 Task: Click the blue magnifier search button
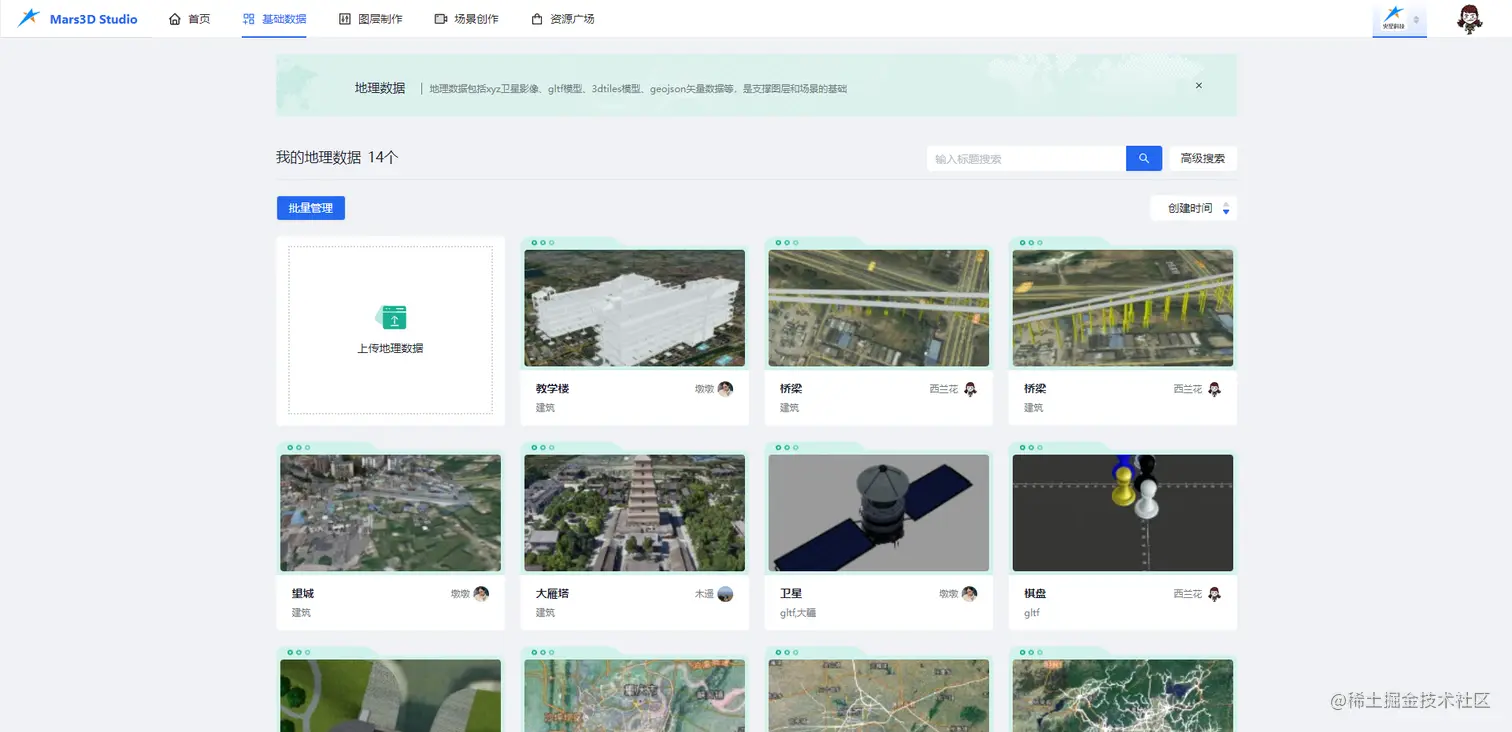tap(1144, 158)
